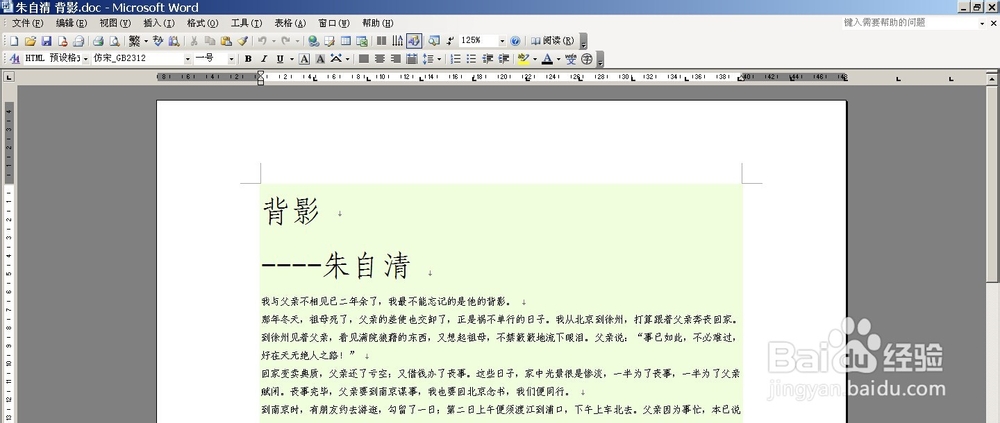Align text left
This screenshot has height=423, width=1000.
pos(364,59)
